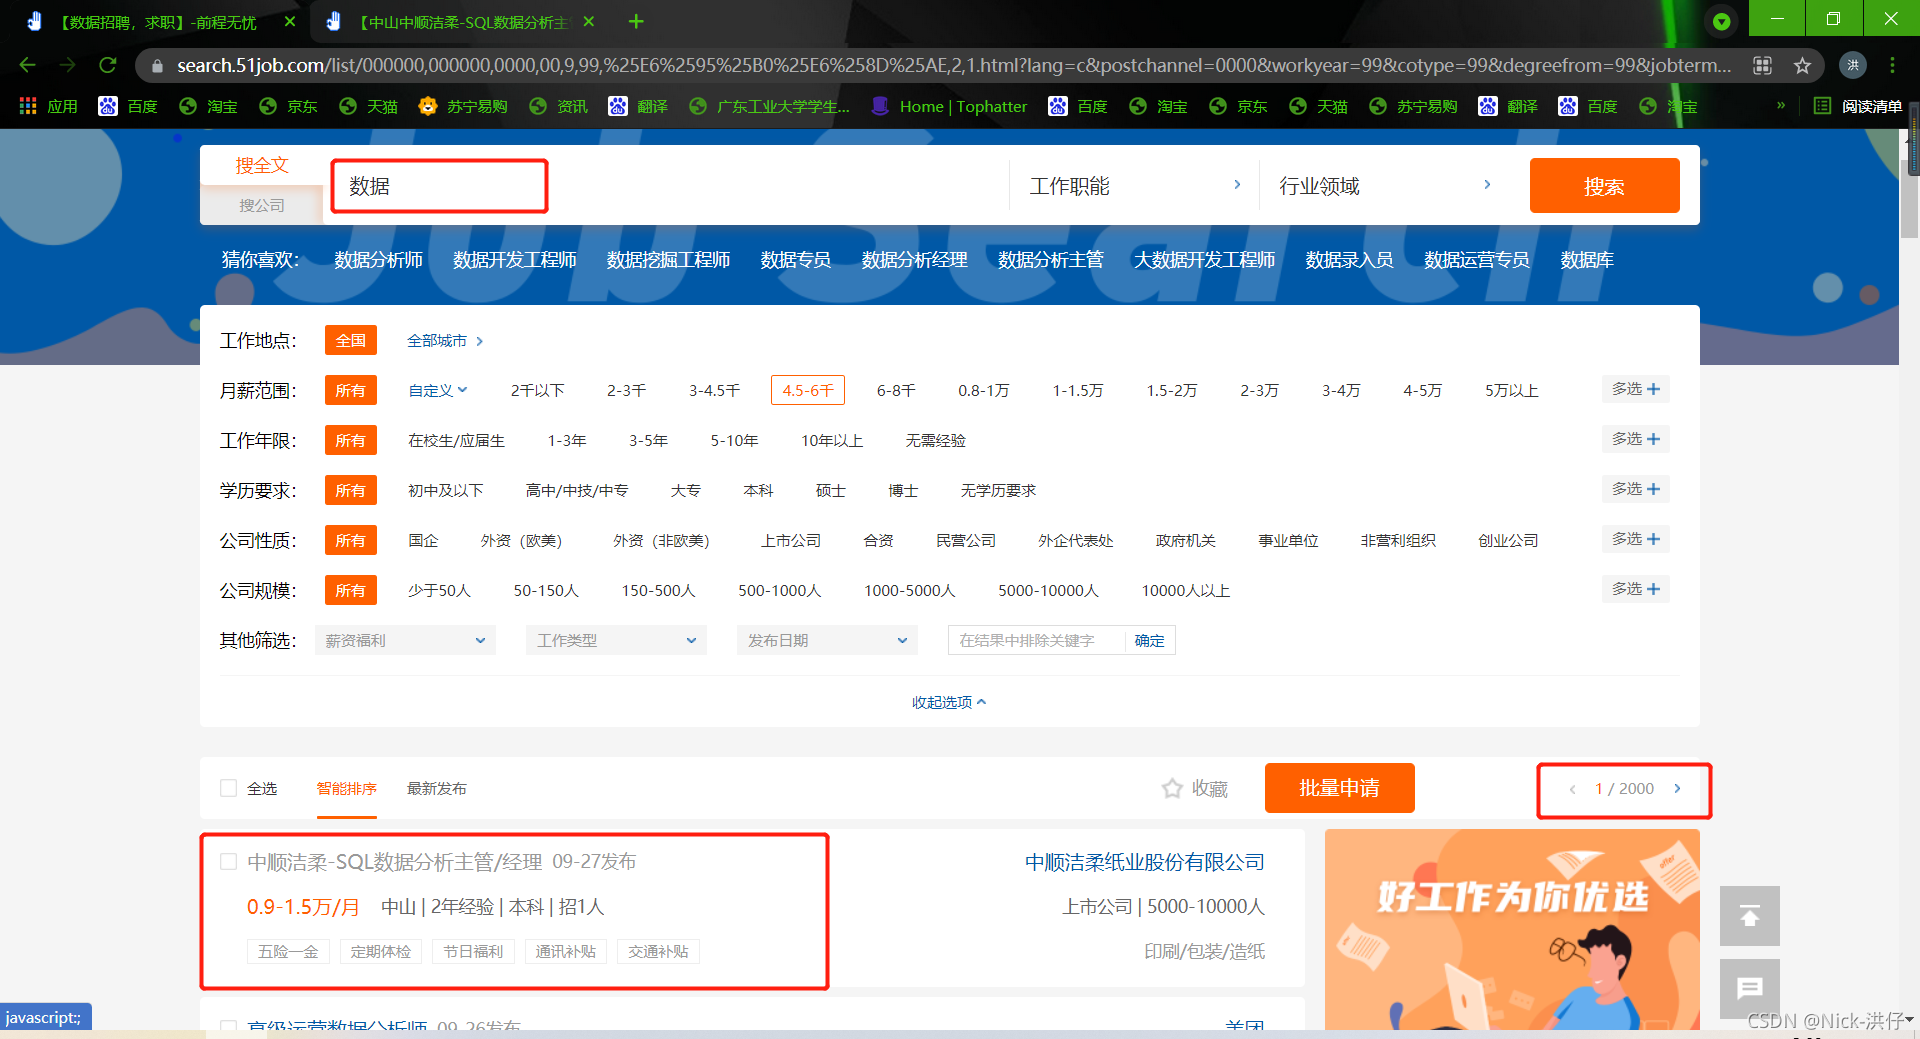Viewport: 1920px width, 1039px height.
Task: Select 150-500人 company size filter
Action: click(x=658, y=590)
